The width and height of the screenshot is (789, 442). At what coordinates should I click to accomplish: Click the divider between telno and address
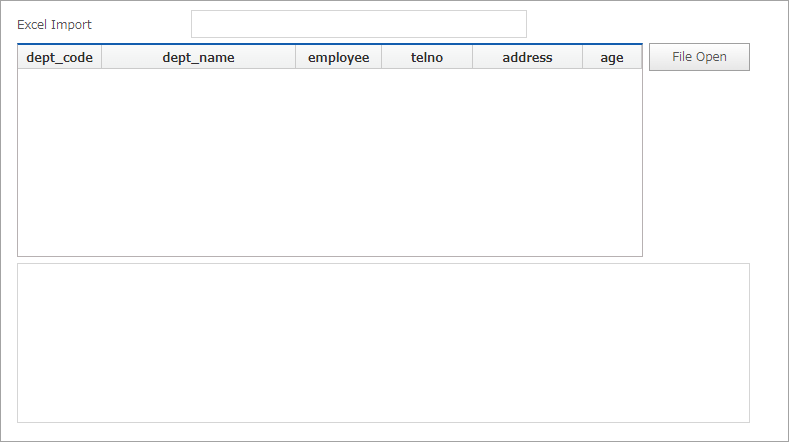click(472, 58)
